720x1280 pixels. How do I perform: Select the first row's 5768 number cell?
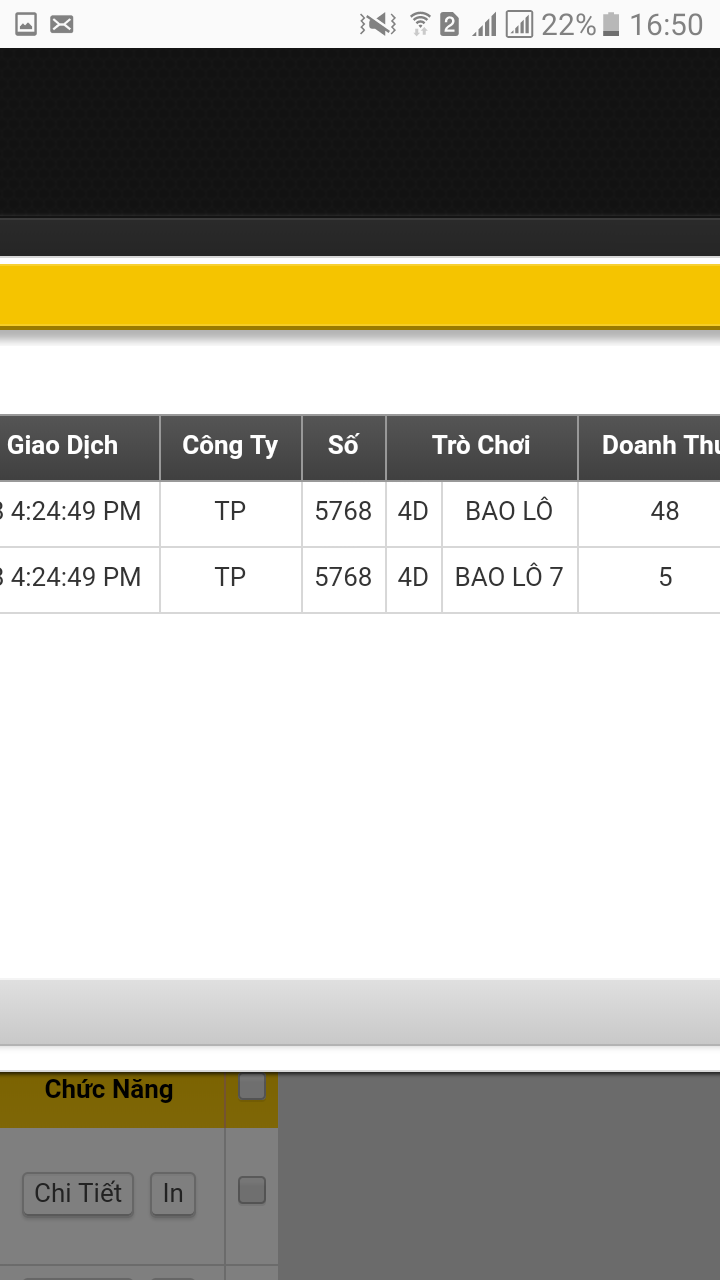344,513
